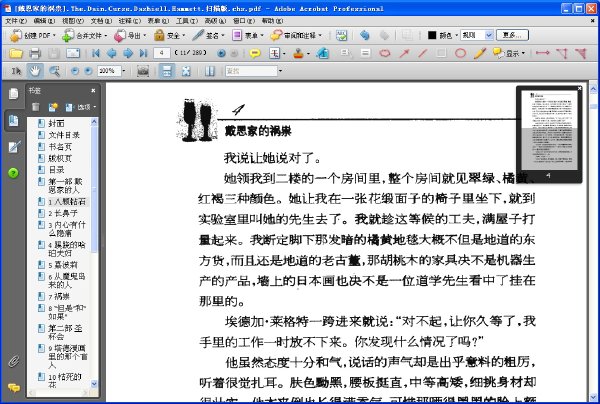Screen dimensions: 600x404
Task: Select the marquee zoom tool
Action: (54, 71)
